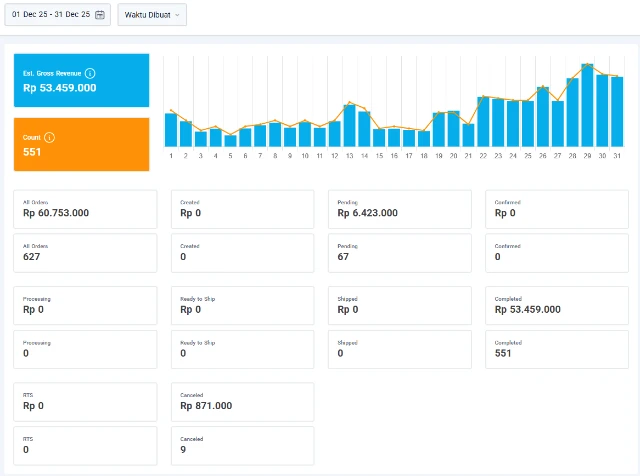Click the chart bar for day 29
This screenshot has height=476, width=640.
[587, 106]
